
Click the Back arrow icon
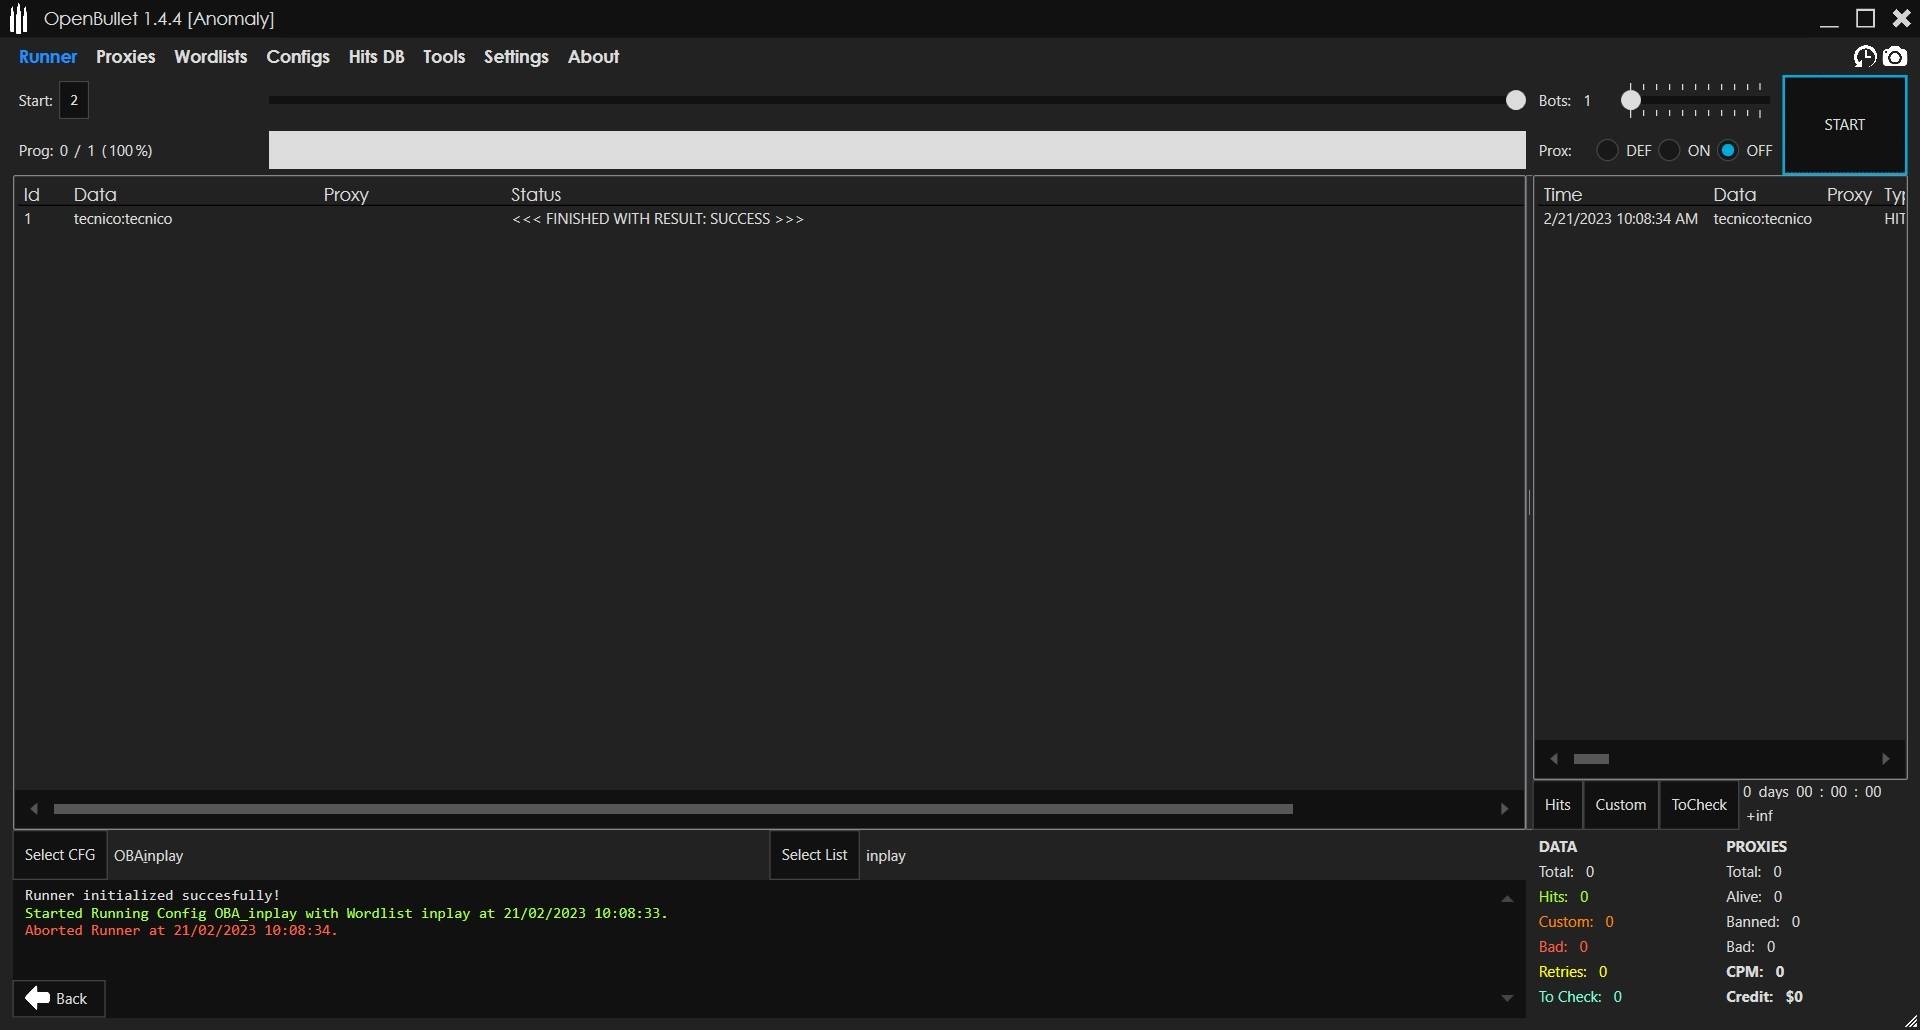pyautogui.click(x=38, y=998)
